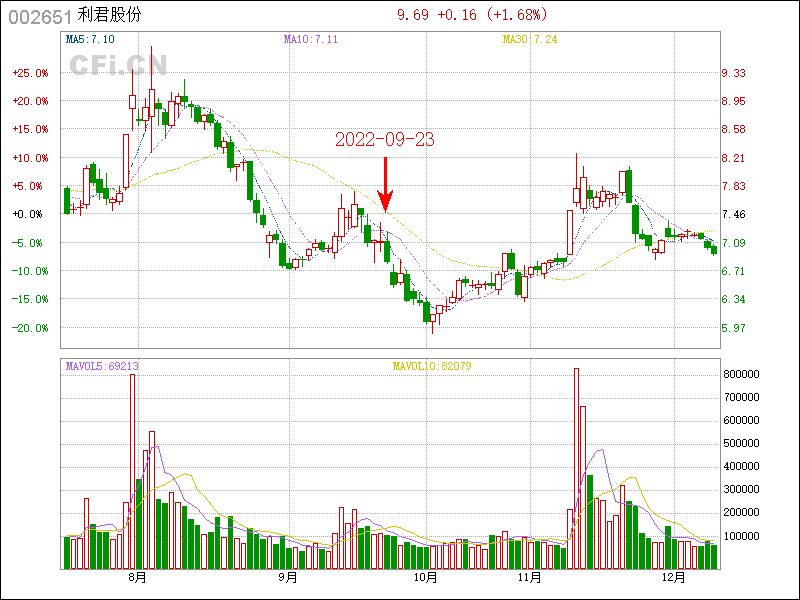Click the CFi.CN watermark logo

(x=118, y=65)
